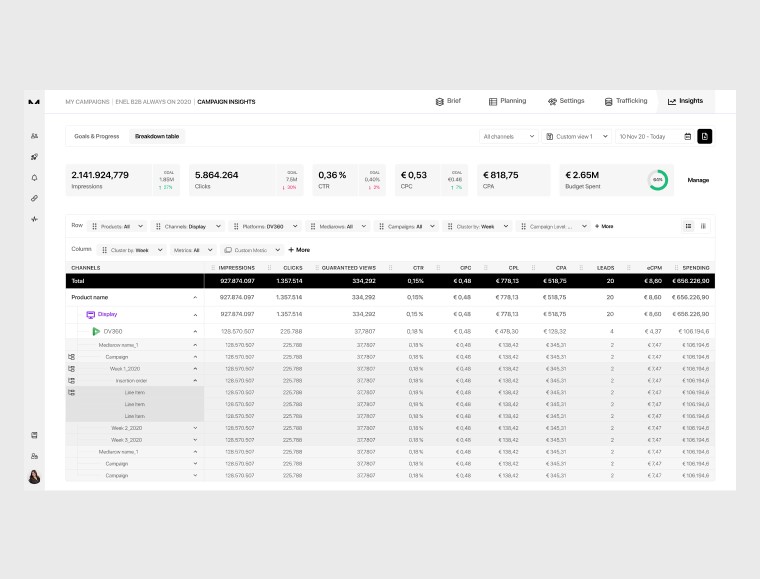
Task: Click the Manage budget button
Action: pos(698,180)
